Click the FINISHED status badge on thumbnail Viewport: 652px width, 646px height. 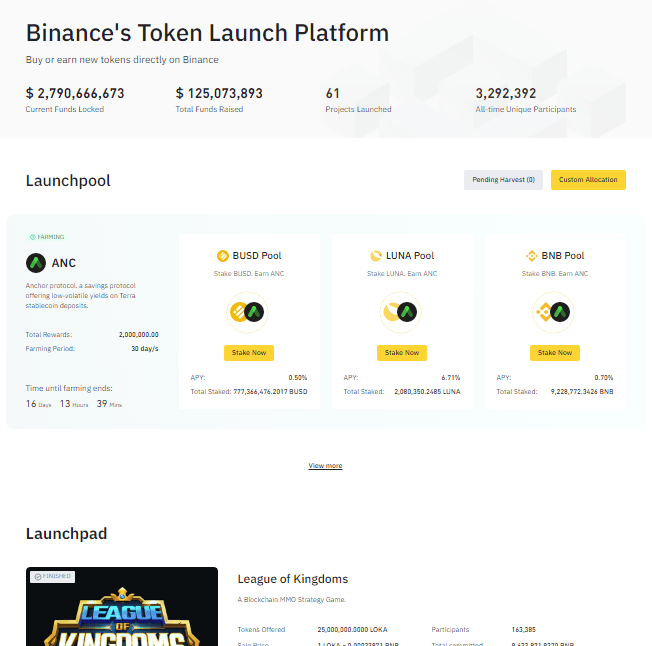[x=53, y=577]
